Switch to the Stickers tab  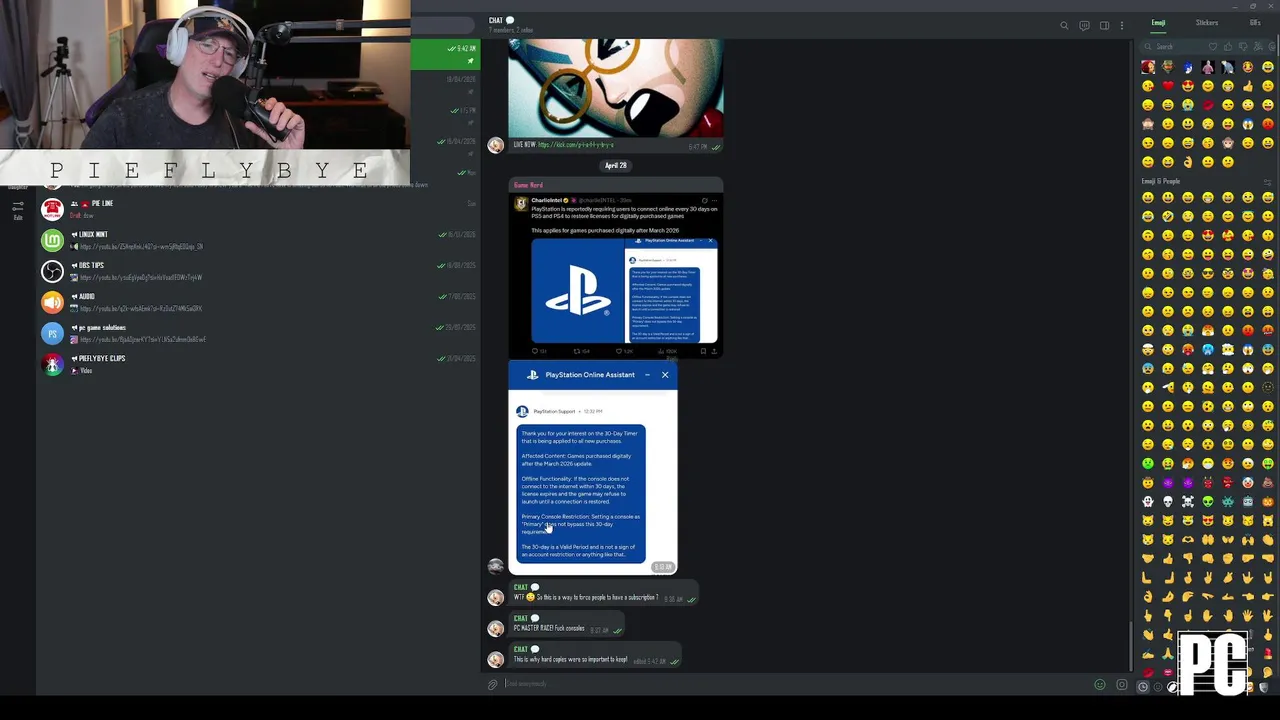(1207, 23)
